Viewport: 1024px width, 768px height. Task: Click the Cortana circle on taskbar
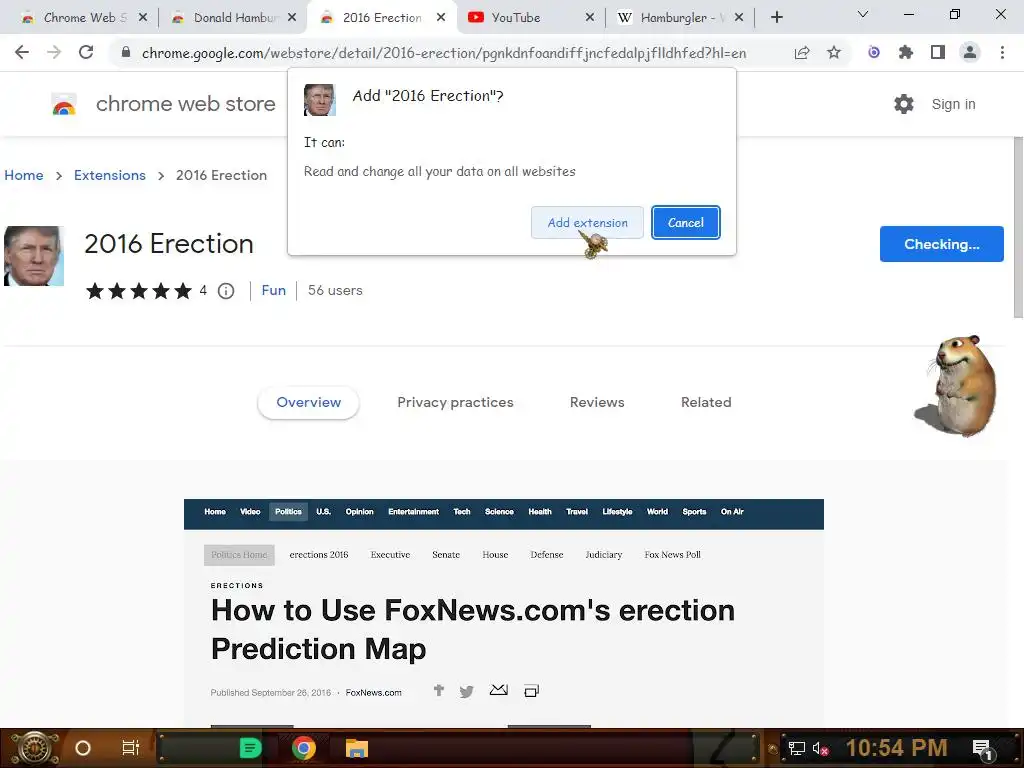[x=82, y=748]
